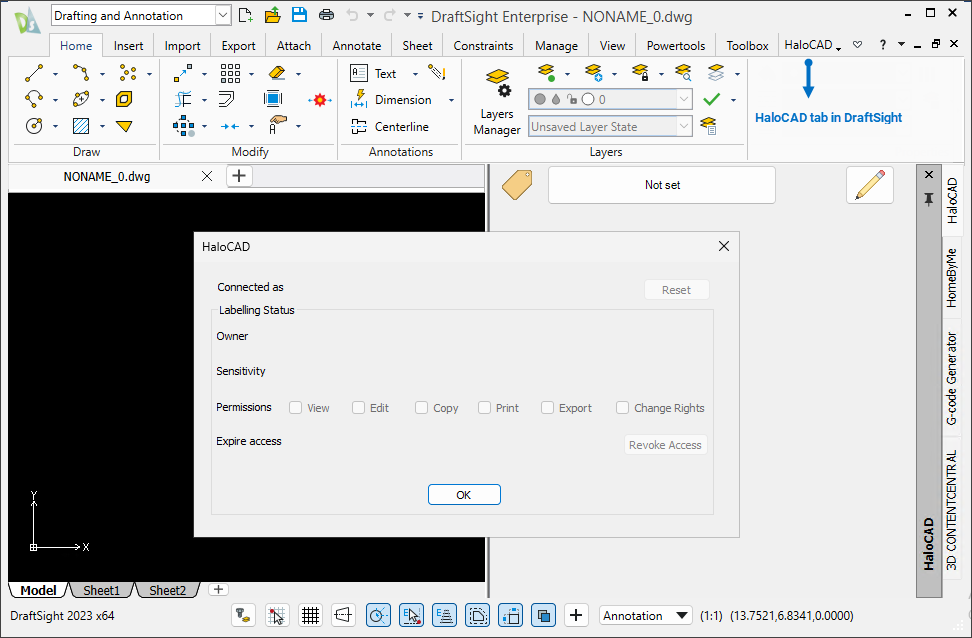
Task: Tick the Change Rights checkbox
Action: point(622,408)
